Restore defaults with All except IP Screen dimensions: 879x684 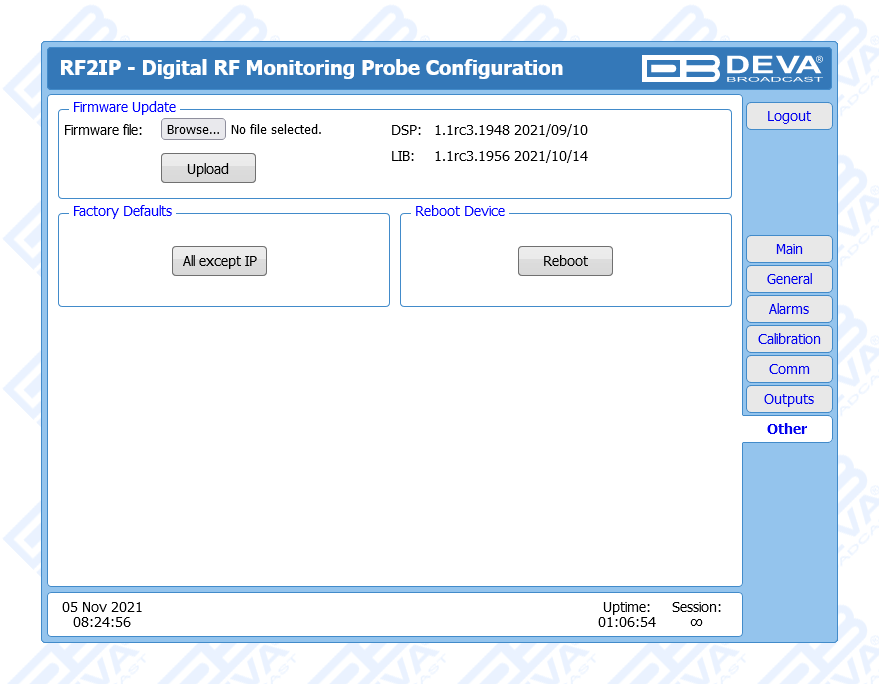[219, 261]
